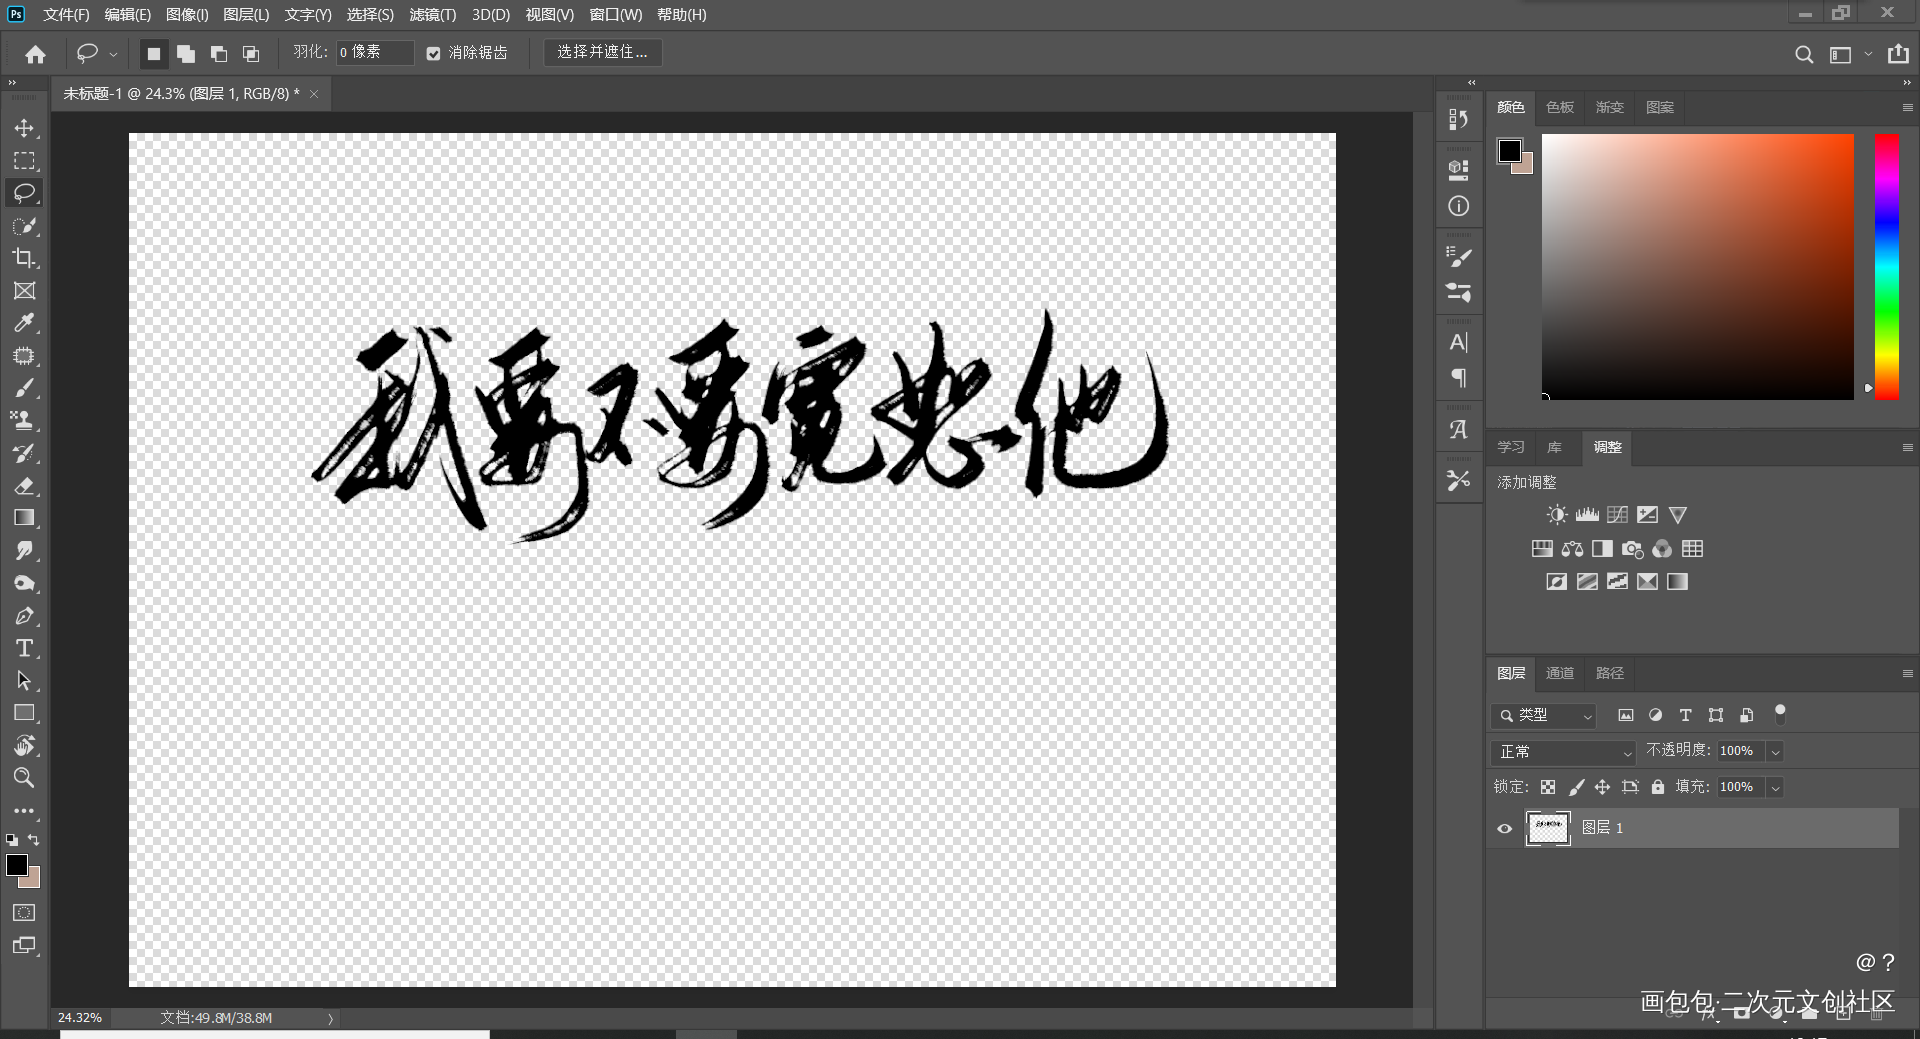
Task: Switch to the 通道 tab
Action: tap(1559, 673)
